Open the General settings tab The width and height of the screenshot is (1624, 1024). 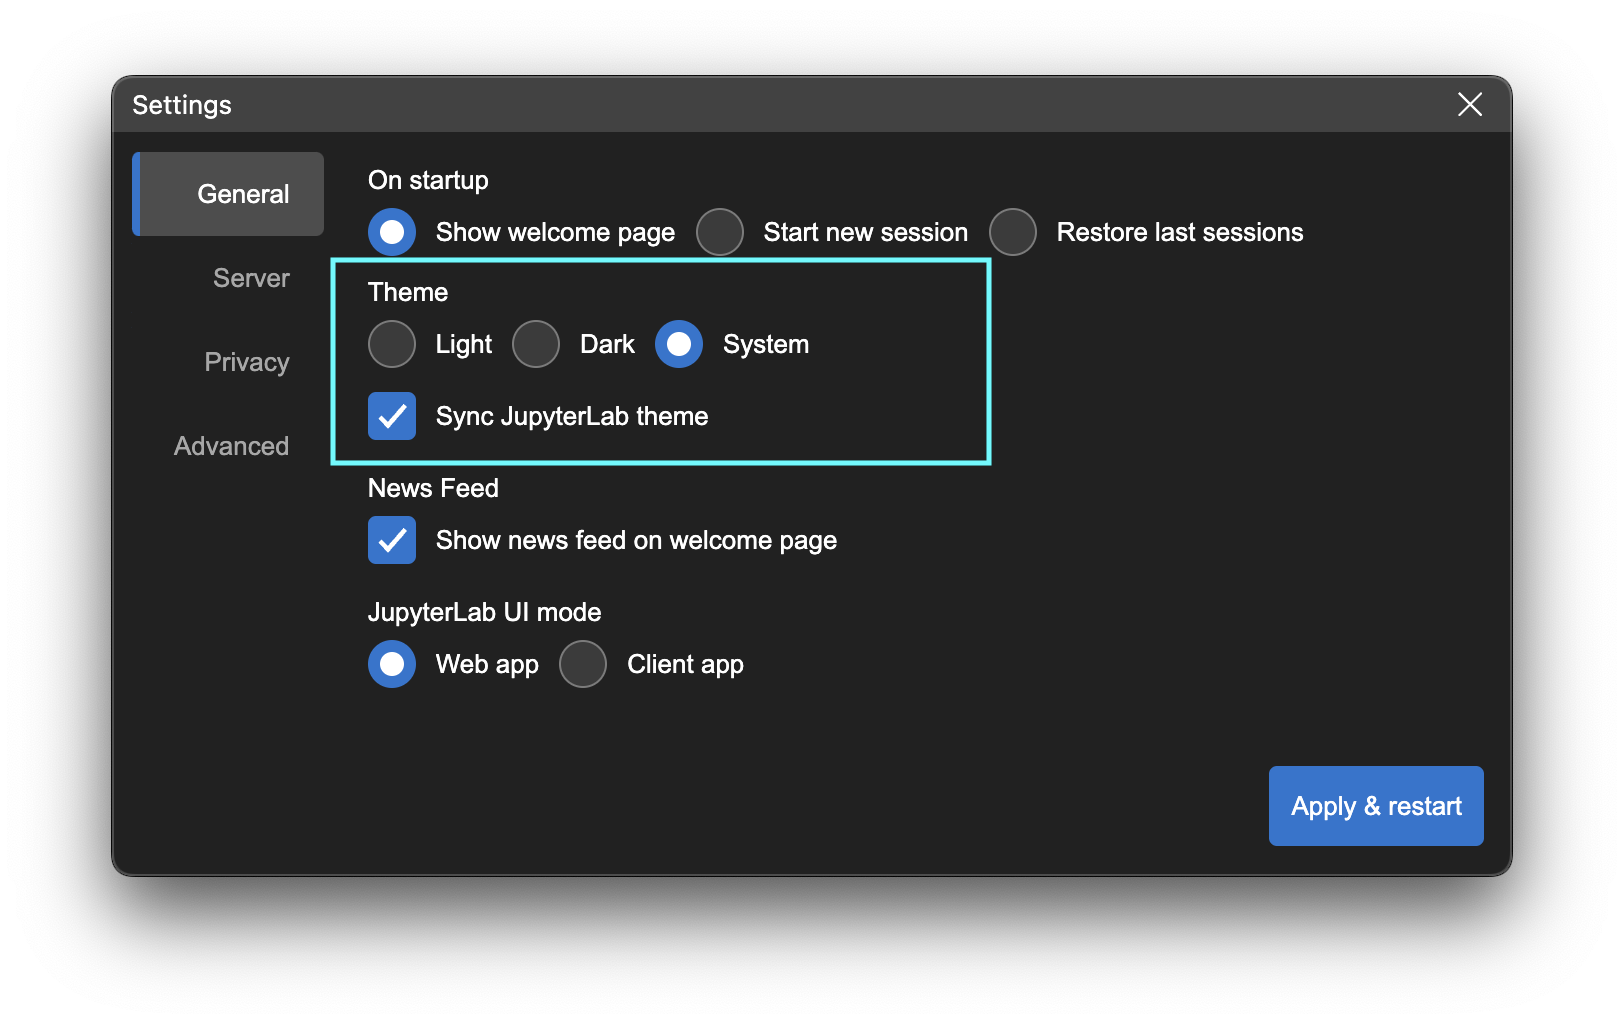click(x=228, y=194)
